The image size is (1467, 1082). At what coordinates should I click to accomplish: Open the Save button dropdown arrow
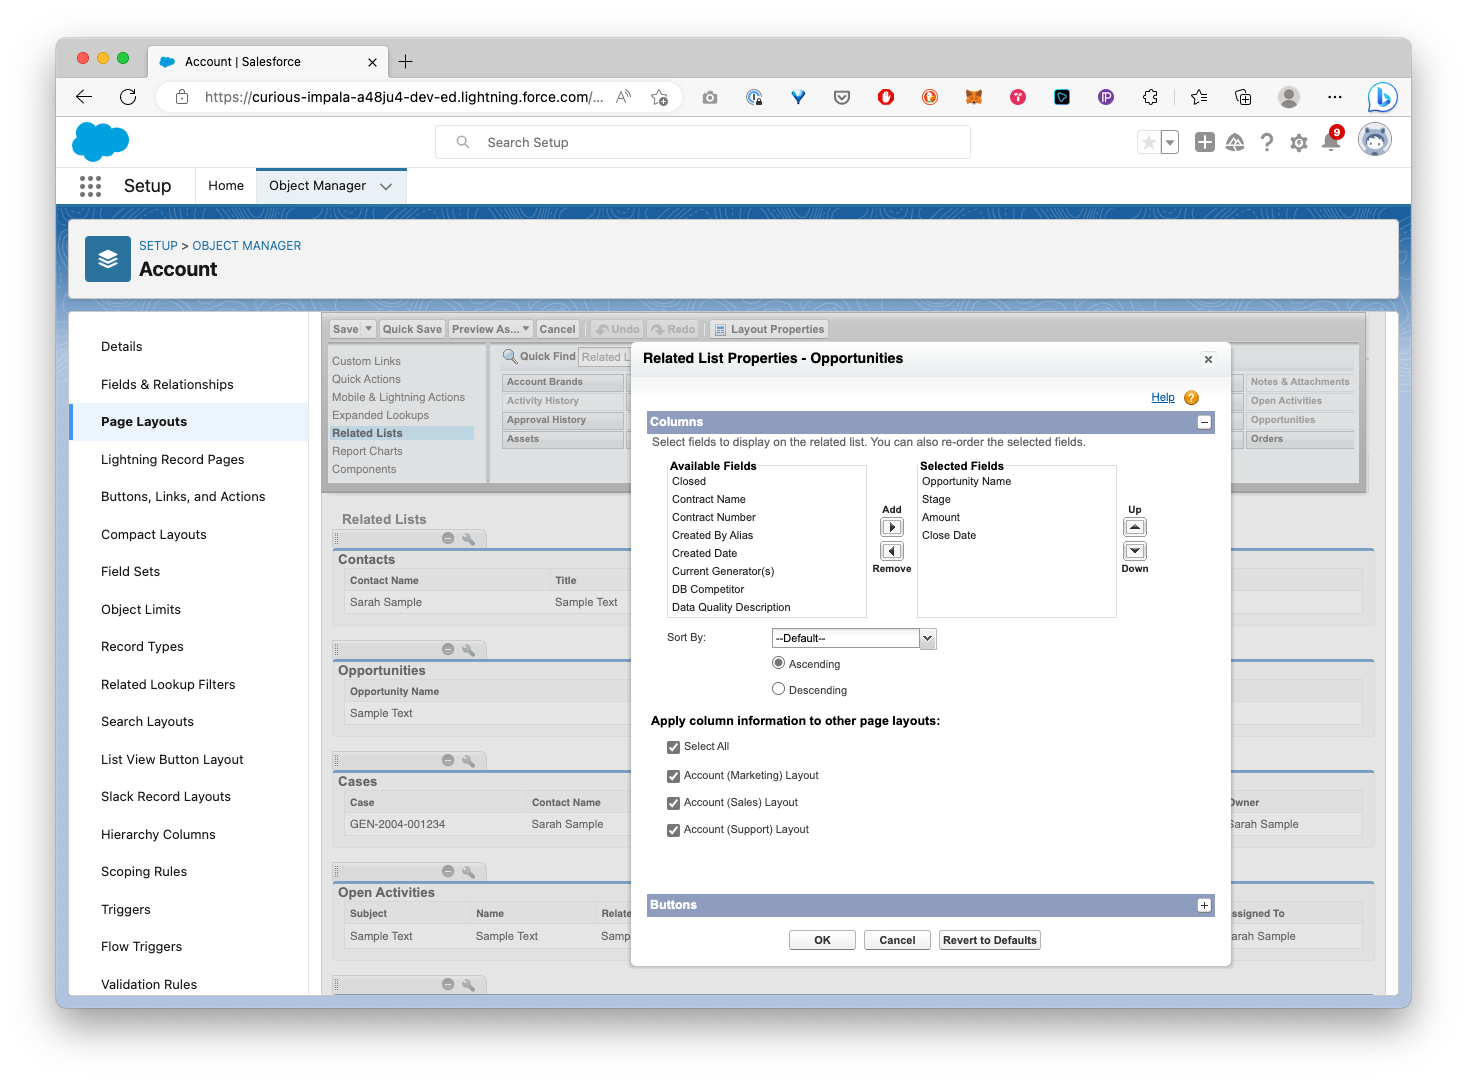[369, 329]
